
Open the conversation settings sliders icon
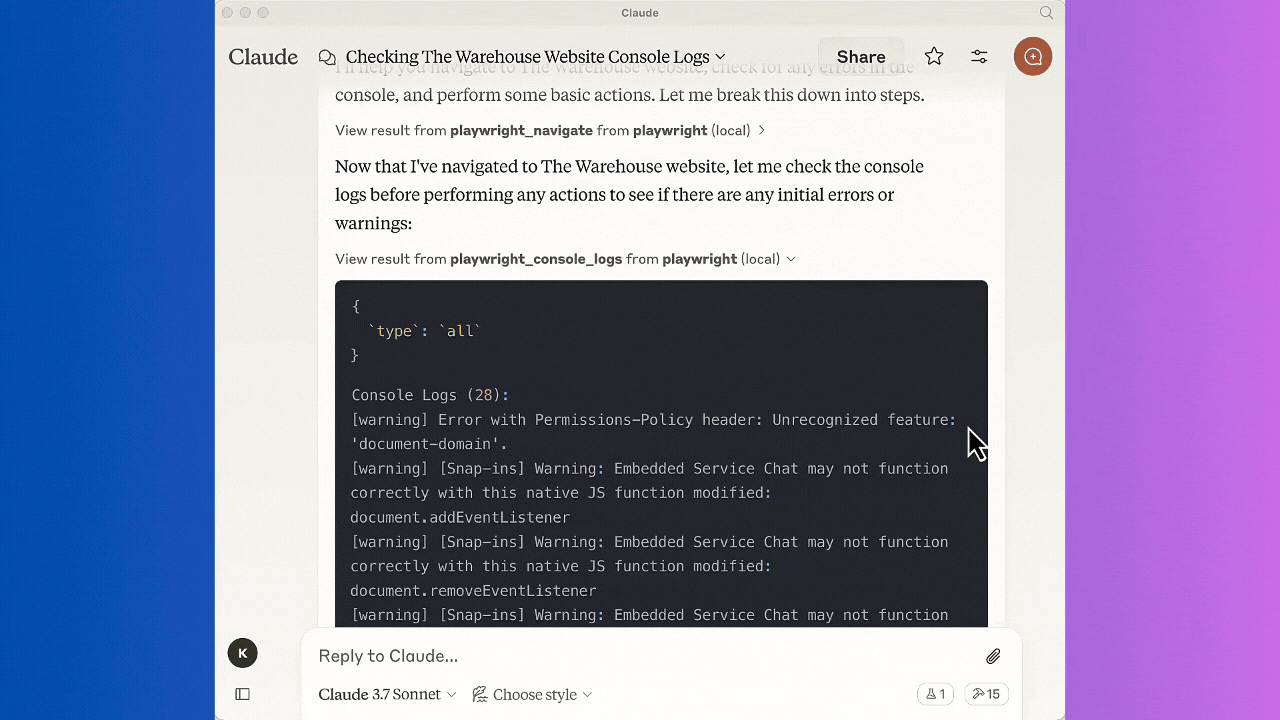click(x=979, y=56)
